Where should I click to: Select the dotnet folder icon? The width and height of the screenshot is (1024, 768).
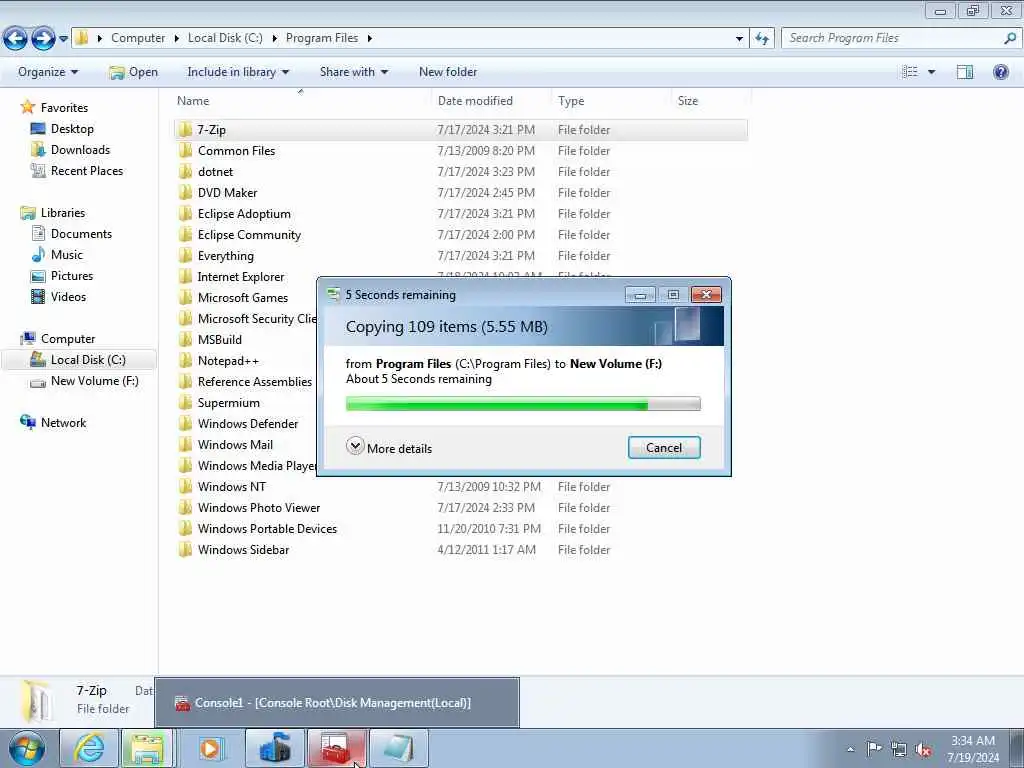pos(185,171)
